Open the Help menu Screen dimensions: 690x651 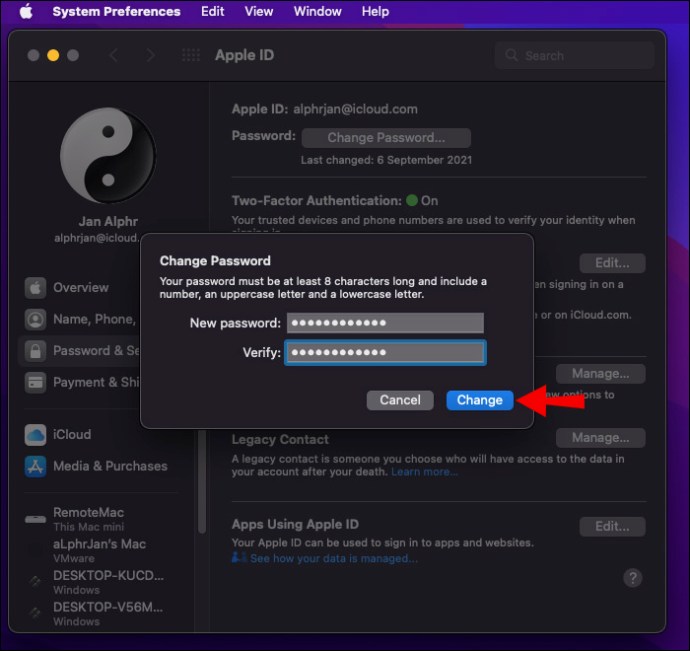(x=375, y=11)
